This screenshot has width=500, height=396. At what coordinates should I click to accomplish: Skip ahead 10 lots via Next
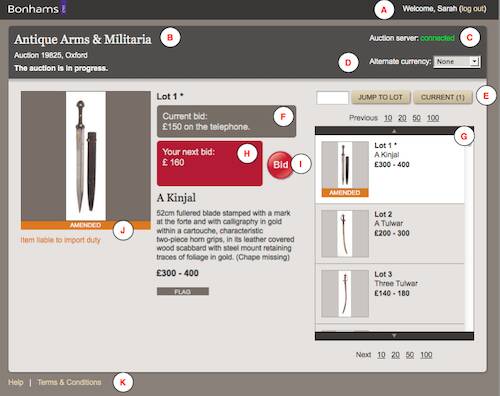[381, 355]
